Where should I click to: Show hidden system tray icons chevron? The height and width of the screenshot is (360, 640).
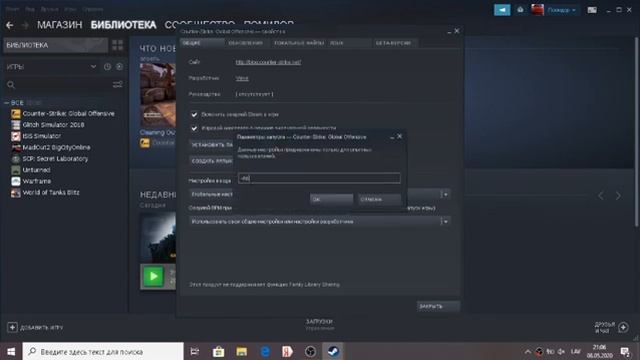[x=528, y=351]
